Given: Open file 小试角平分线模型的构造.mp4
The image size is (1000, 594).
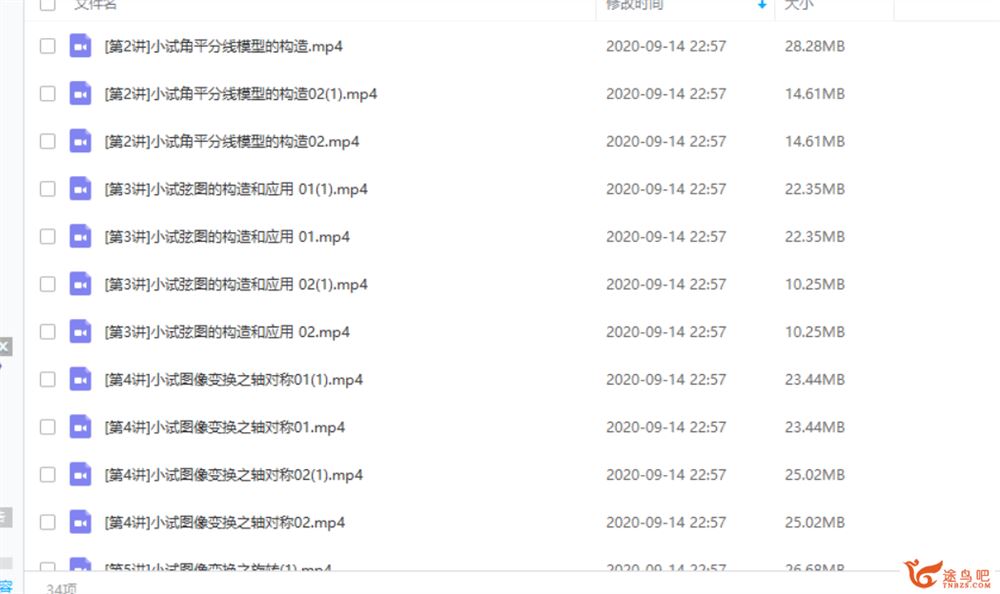Looking at the screenshot, I should click(x=223, y=47).
